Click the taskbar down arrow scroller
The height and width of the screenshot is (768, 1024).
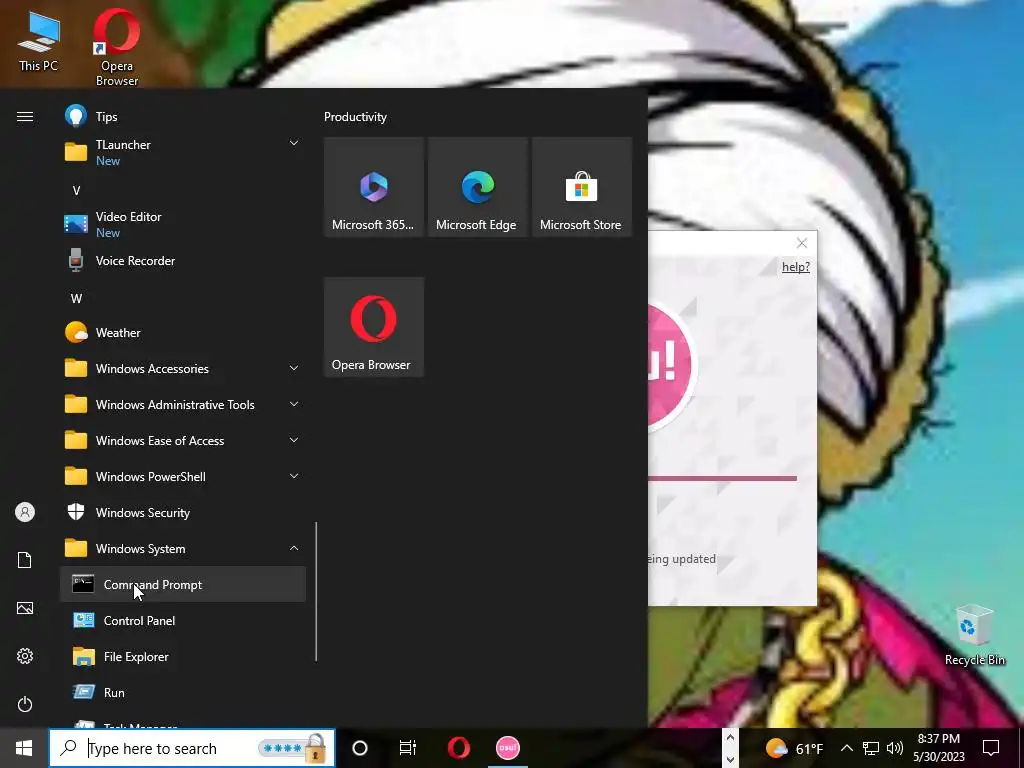click(730, 760)
